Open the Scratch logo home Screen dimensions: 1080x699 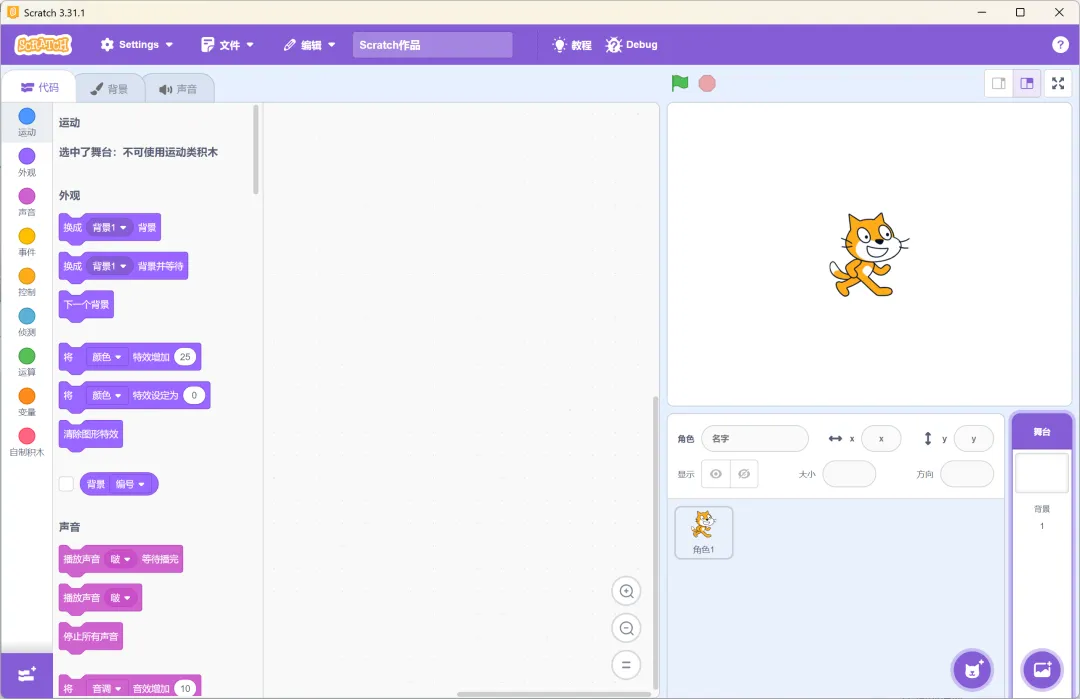pyautogui.click(x=43, y=45)
